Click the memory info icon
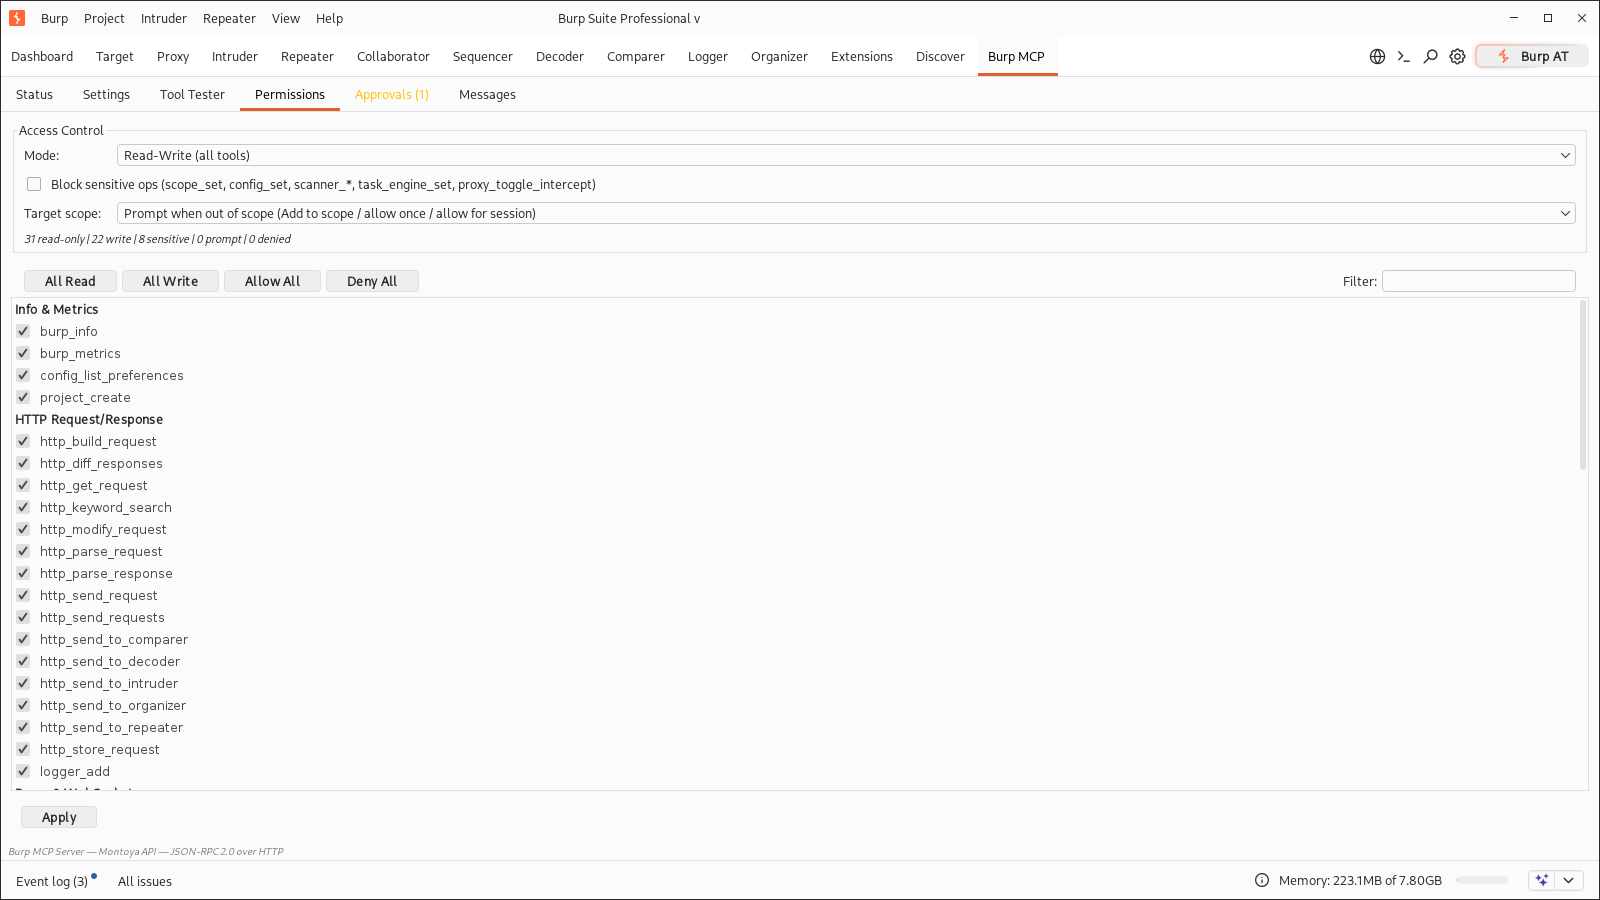The height and width of the screenshot is (900, 1600). click(x=1262, y=880)
